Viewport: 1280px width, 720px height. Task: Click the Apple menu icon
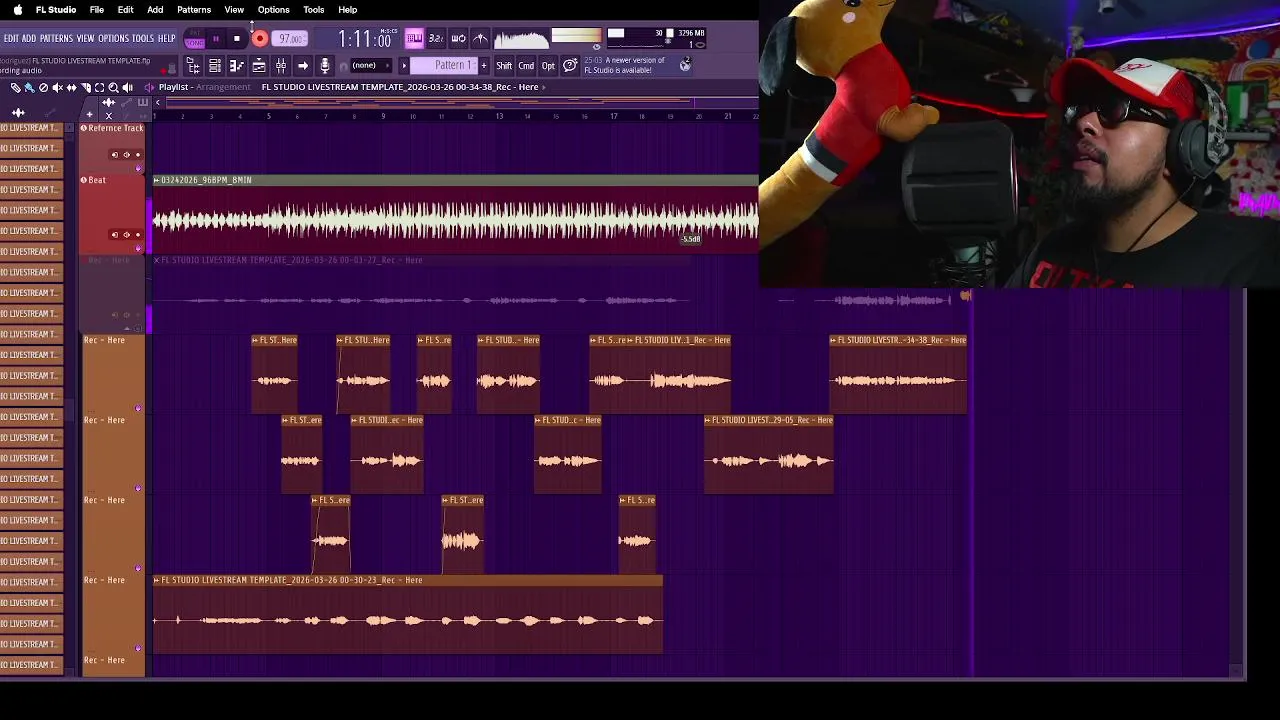click(x=17, y=9)
